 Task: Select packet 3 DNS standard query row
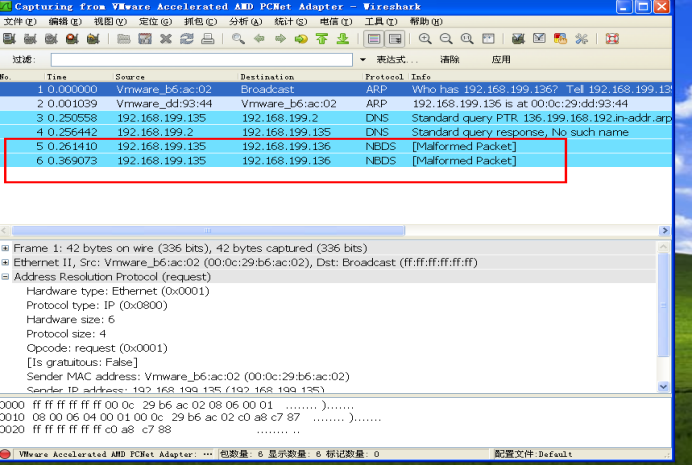(x=336, y=118)
